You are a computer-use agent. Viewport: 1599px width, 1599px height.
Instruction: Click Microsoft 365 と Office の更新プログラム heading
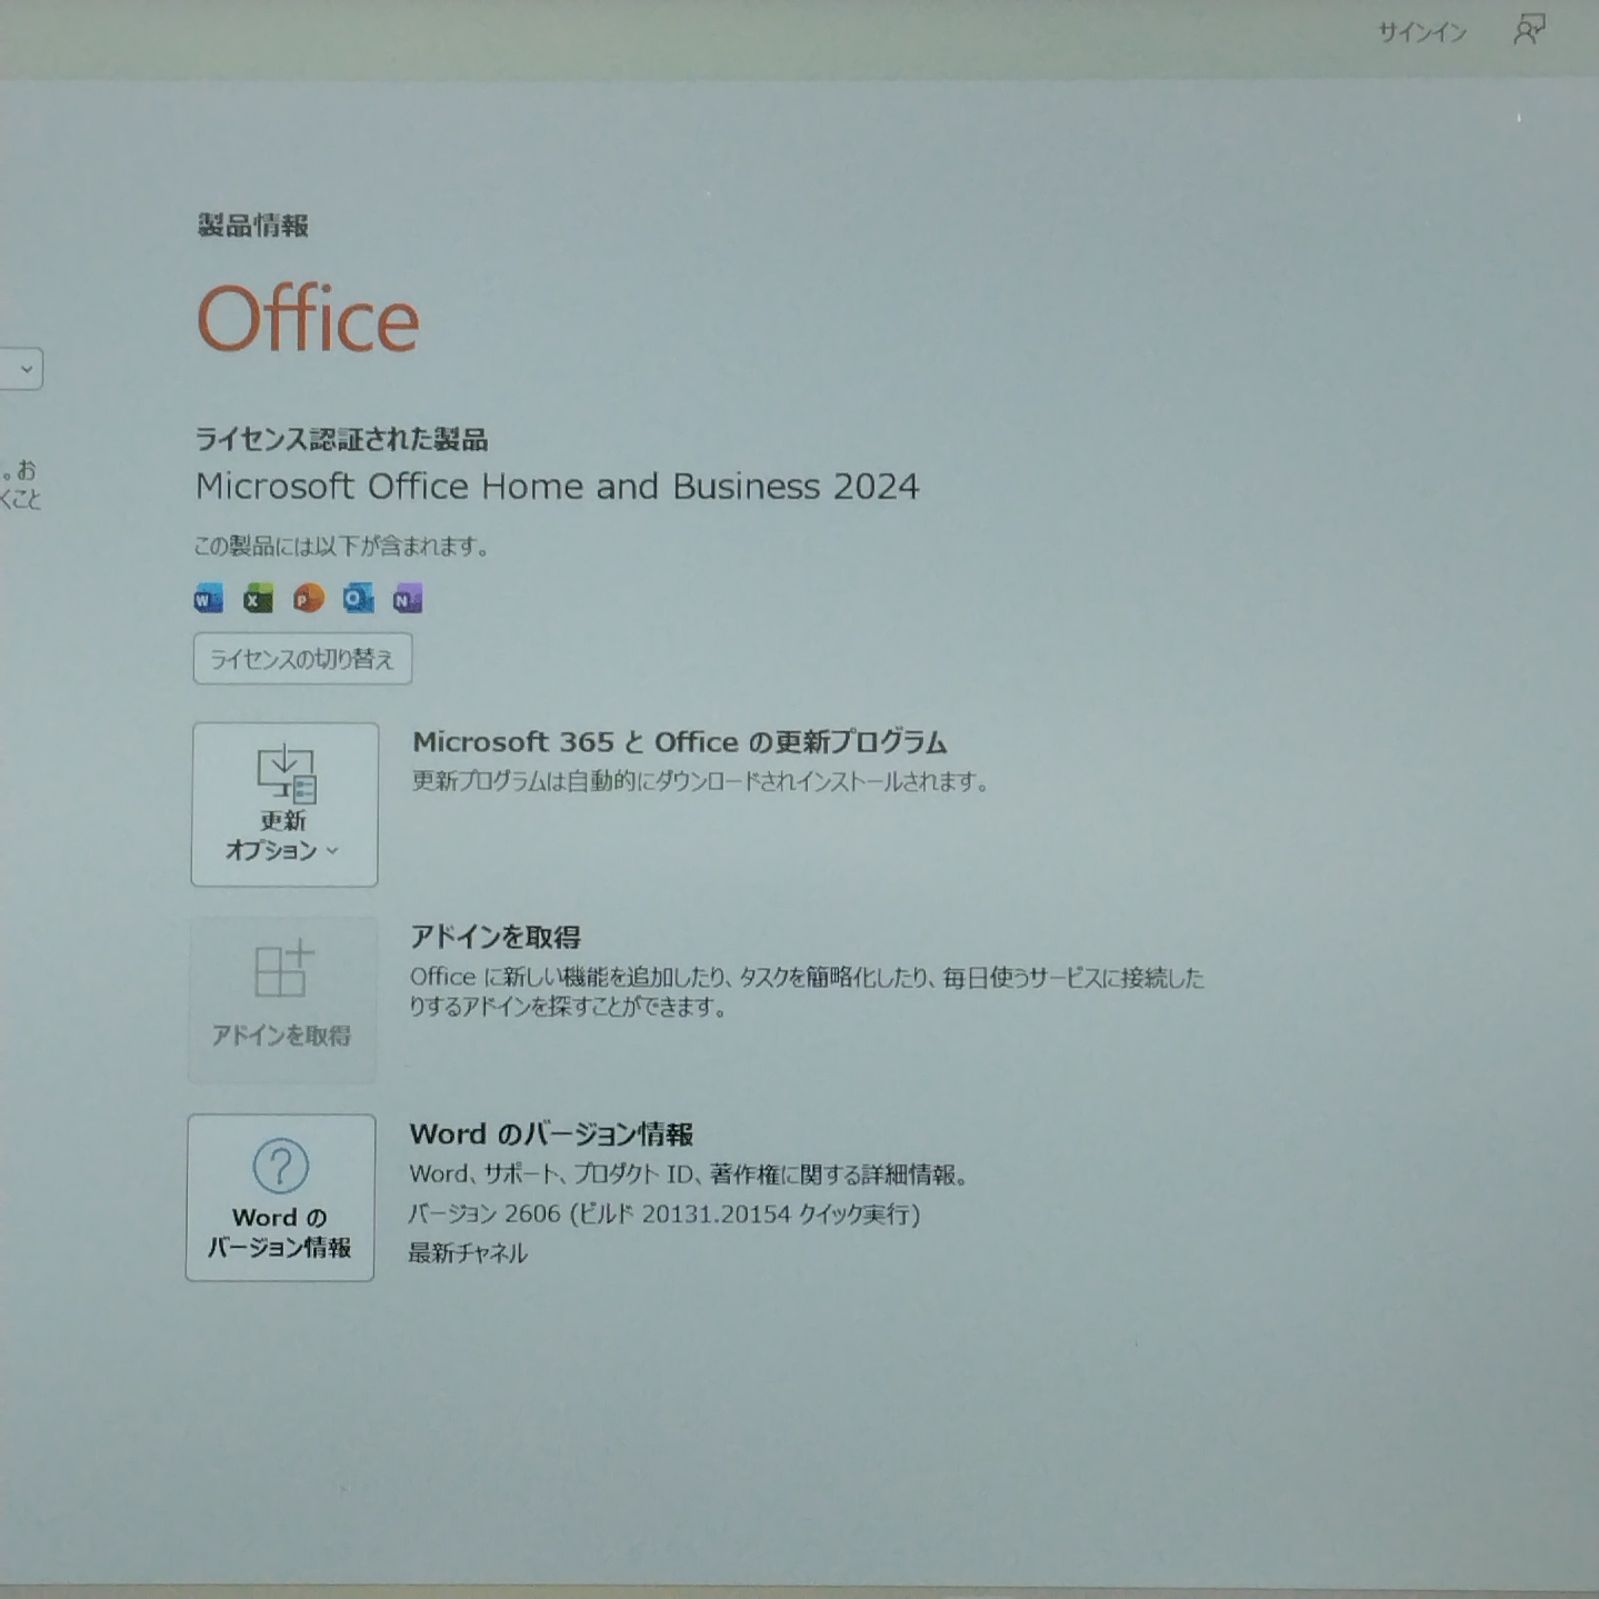coord(680,742)
